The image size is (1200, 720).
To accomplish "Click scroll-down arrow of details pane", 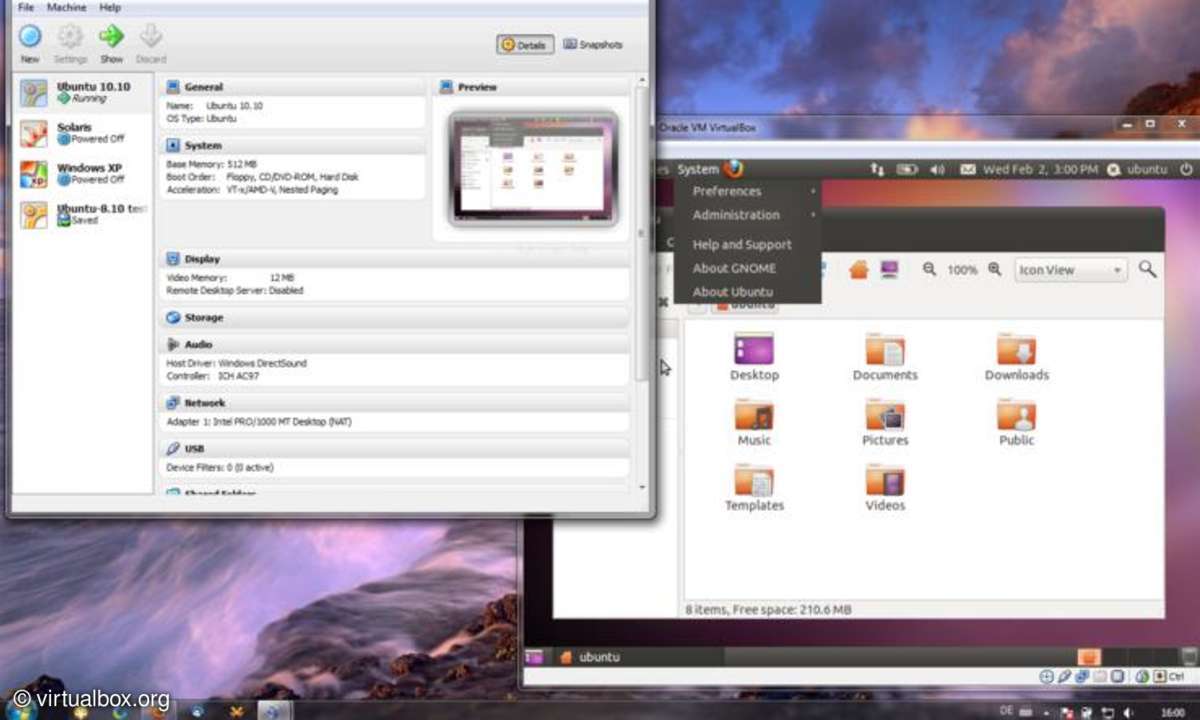I will tap(641, 487).
